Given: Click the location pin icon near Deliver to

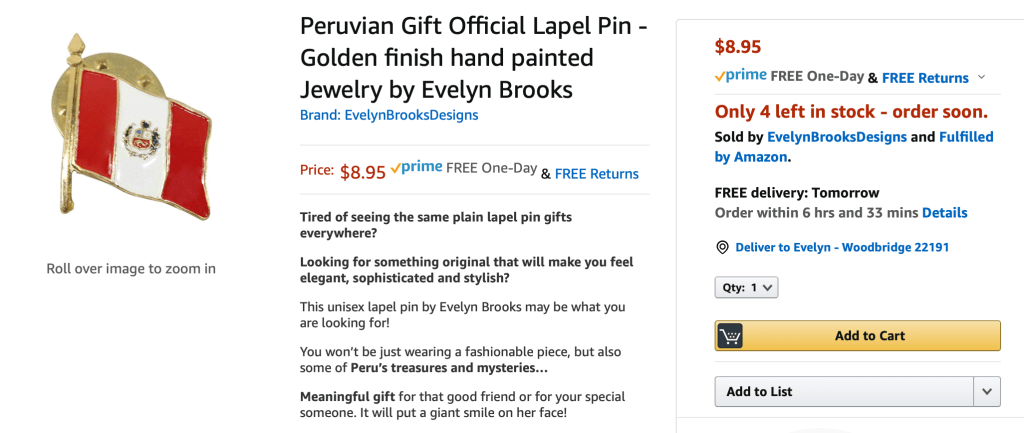Looking at the screenshot, I should coord(722,247).
